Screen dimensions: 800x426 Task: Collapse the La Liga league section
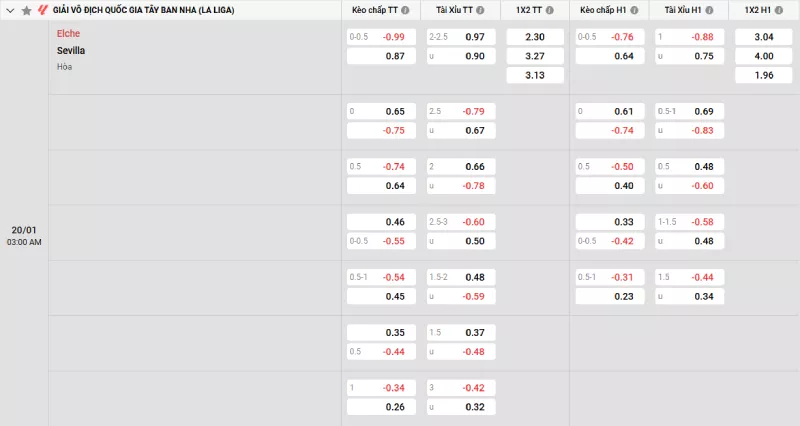[11, 10]
